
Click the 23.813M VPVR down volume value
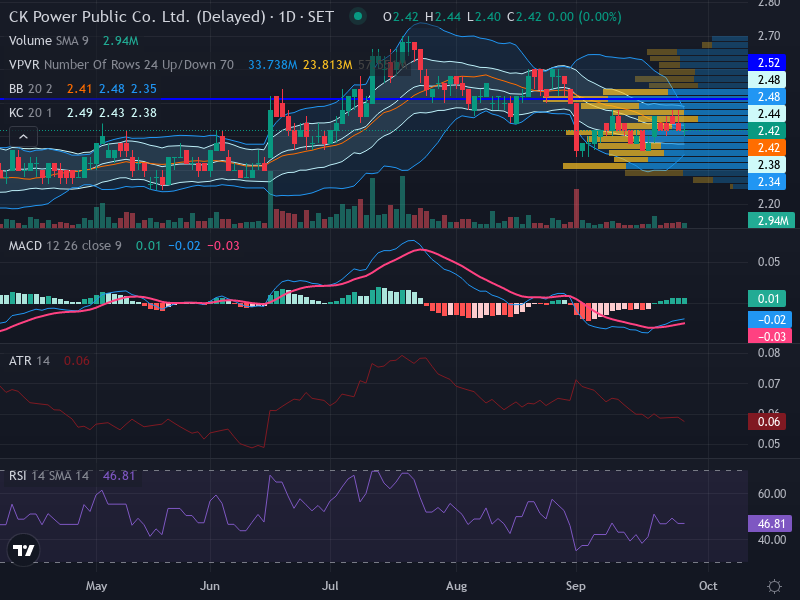click(x=328, y=65)
